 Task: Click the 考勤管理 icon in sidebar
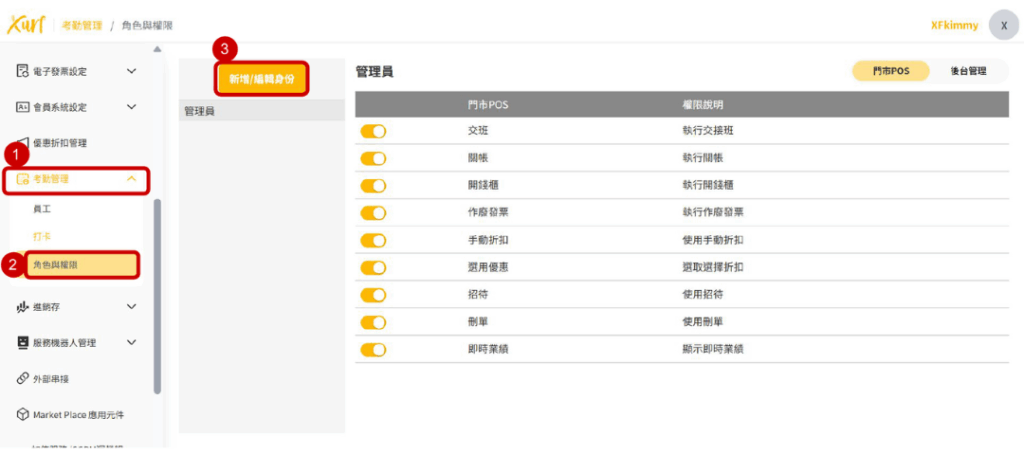[22, 179]
